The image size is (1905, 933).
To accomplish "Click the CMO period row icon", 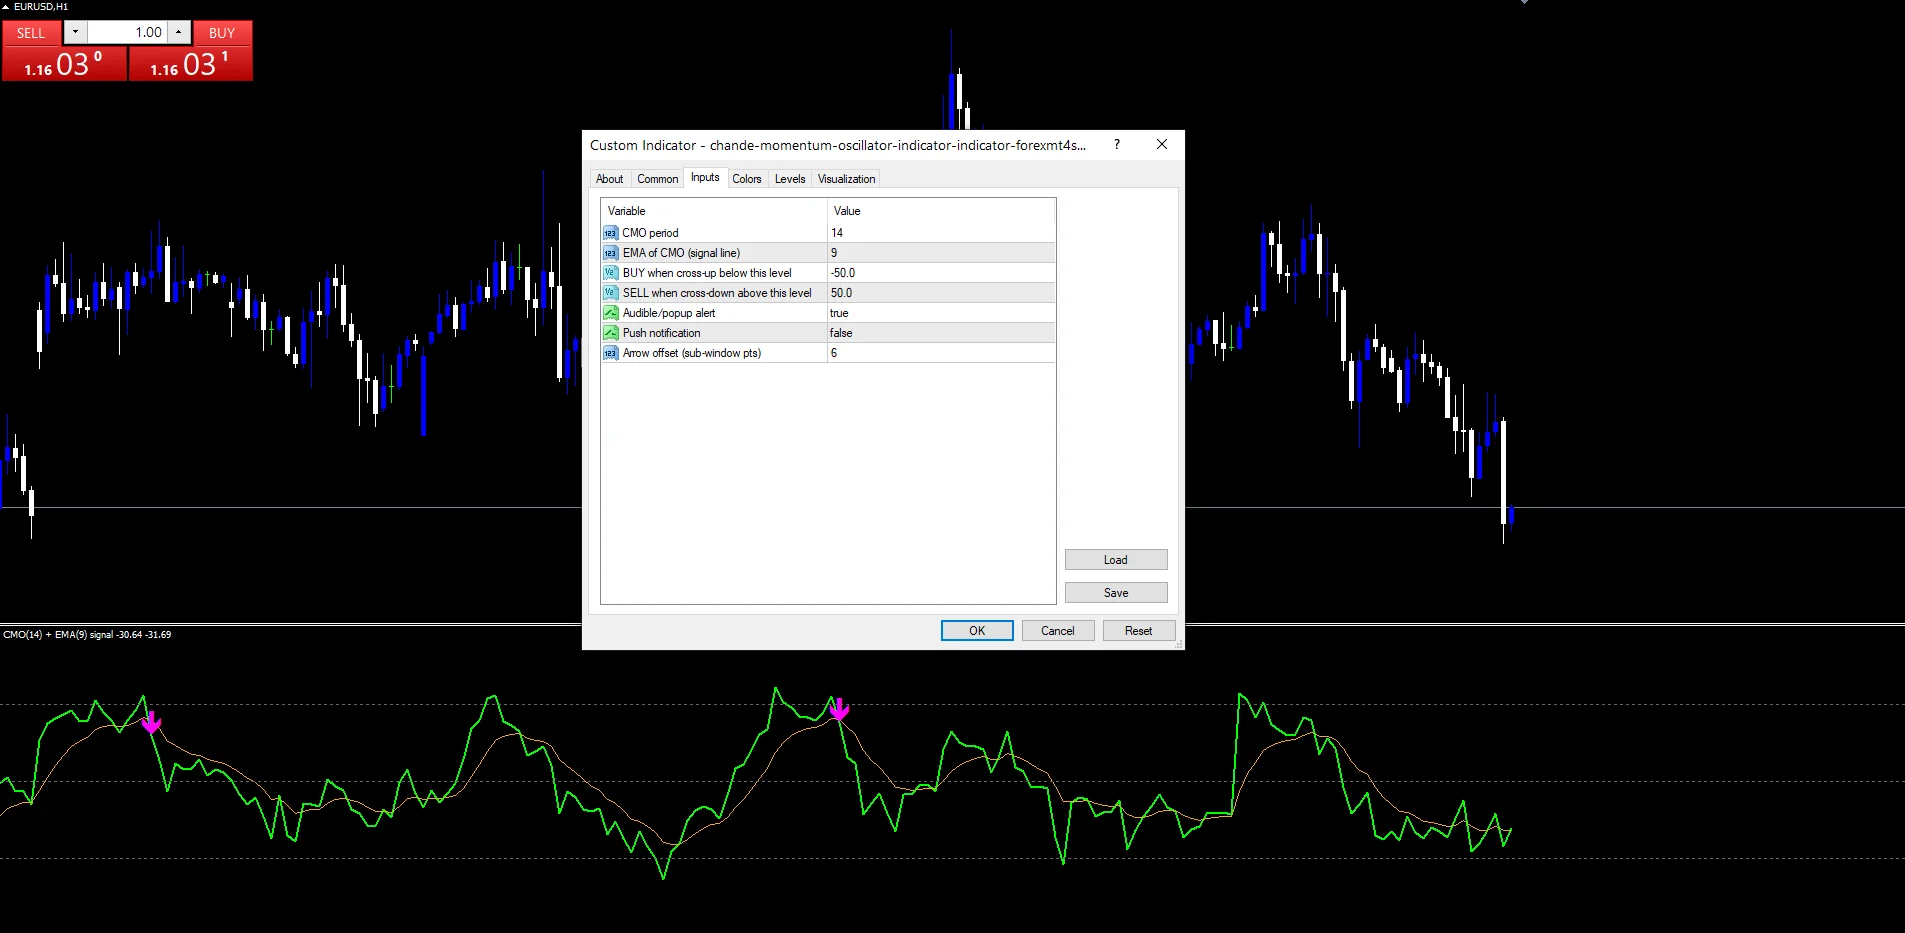I will [x=610, y=233].
